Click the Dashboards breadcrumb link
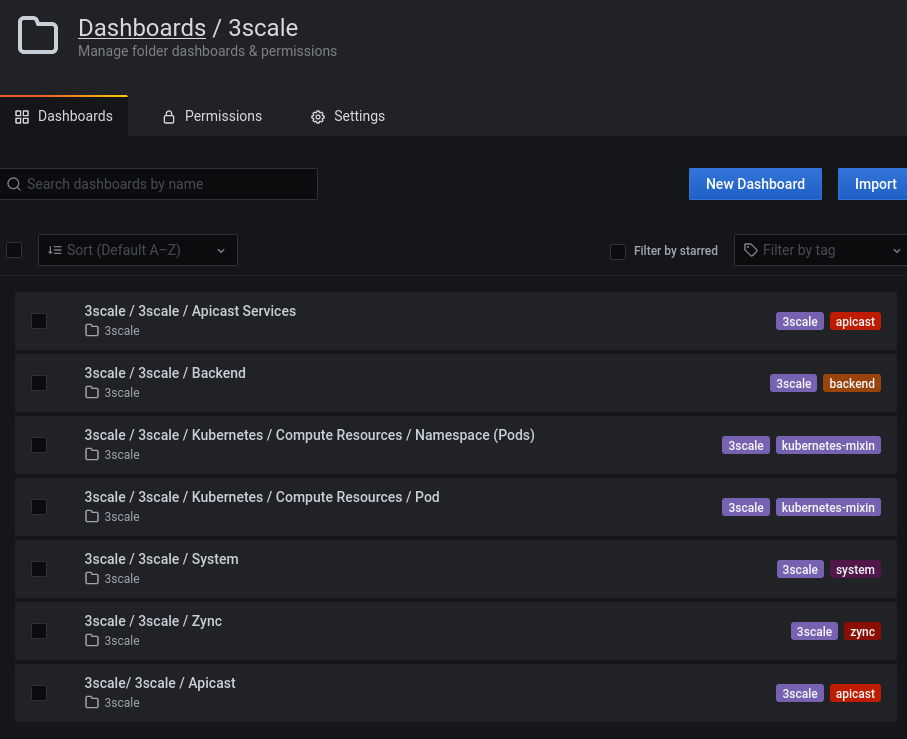Screen dimensions: 907x739 pyautogui.click(x=142, y=28)
